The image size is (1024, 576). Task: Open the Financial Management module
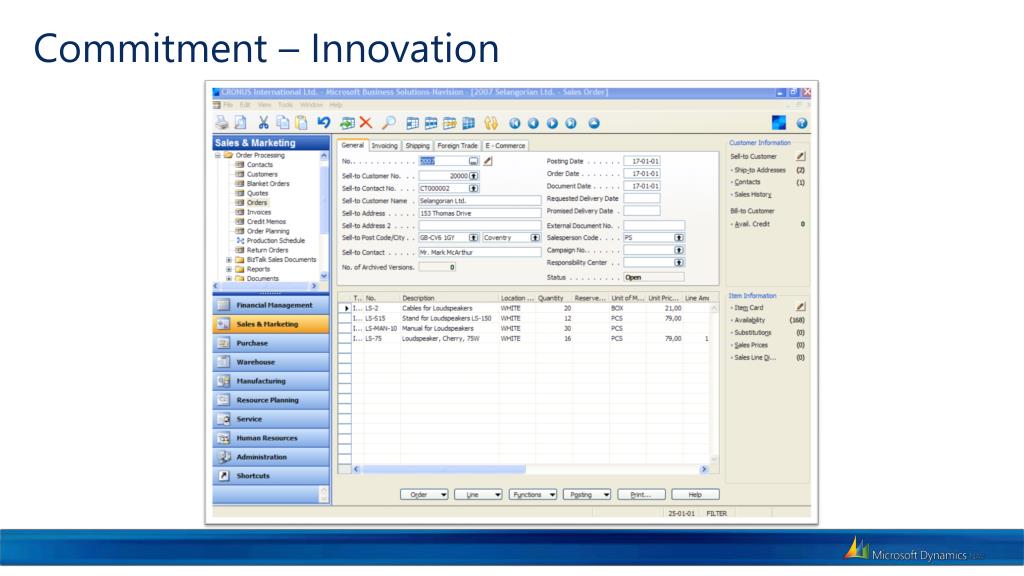click(x=271, y=305)
